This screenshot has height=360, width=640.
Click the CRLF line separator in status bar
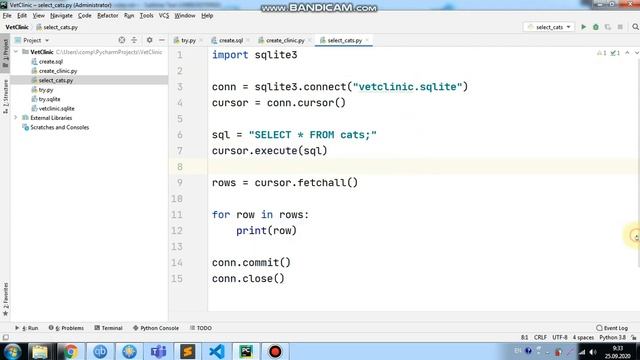540,338
